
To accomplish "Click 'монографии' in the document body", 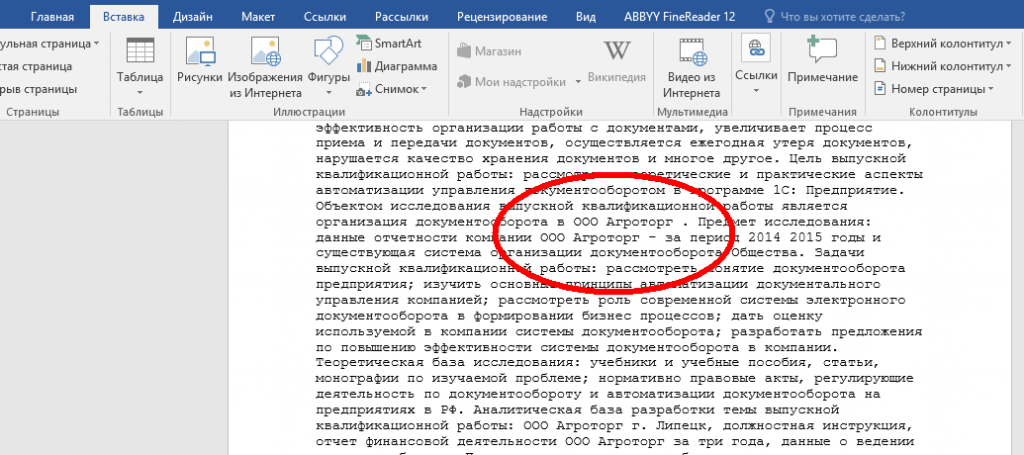I will [355, 378].
